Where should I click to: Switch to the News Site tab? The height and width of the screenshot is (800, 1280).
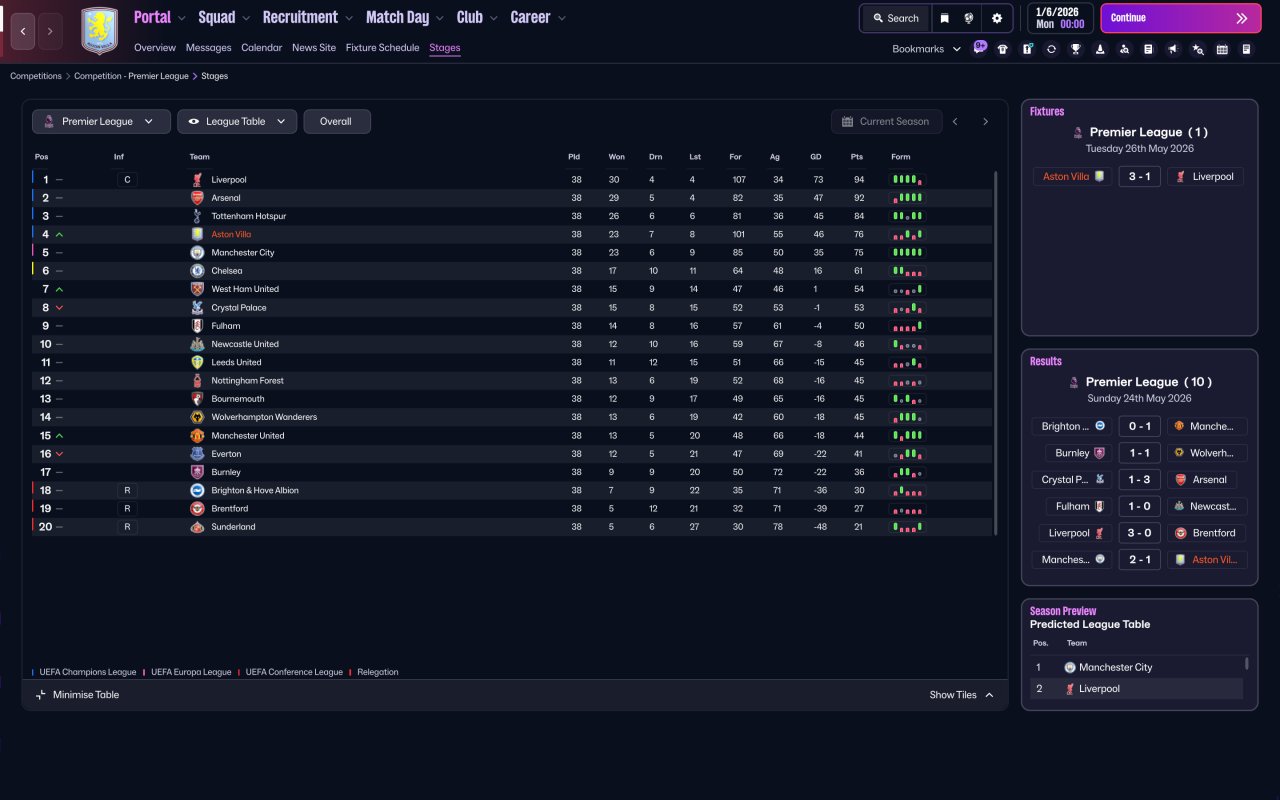[x=314, y=48]
